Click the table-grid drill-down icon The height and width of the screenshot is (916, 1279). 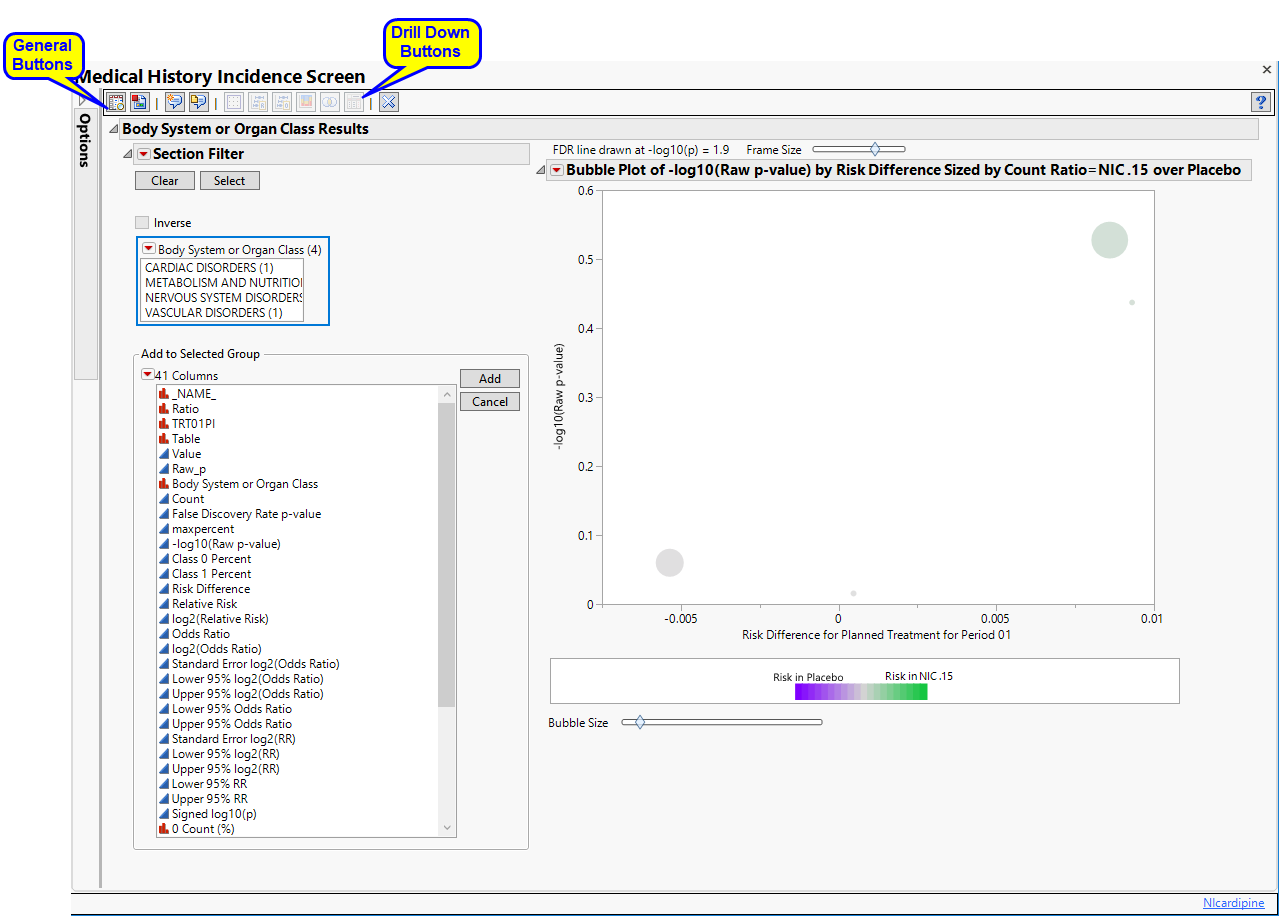[354, 102]
